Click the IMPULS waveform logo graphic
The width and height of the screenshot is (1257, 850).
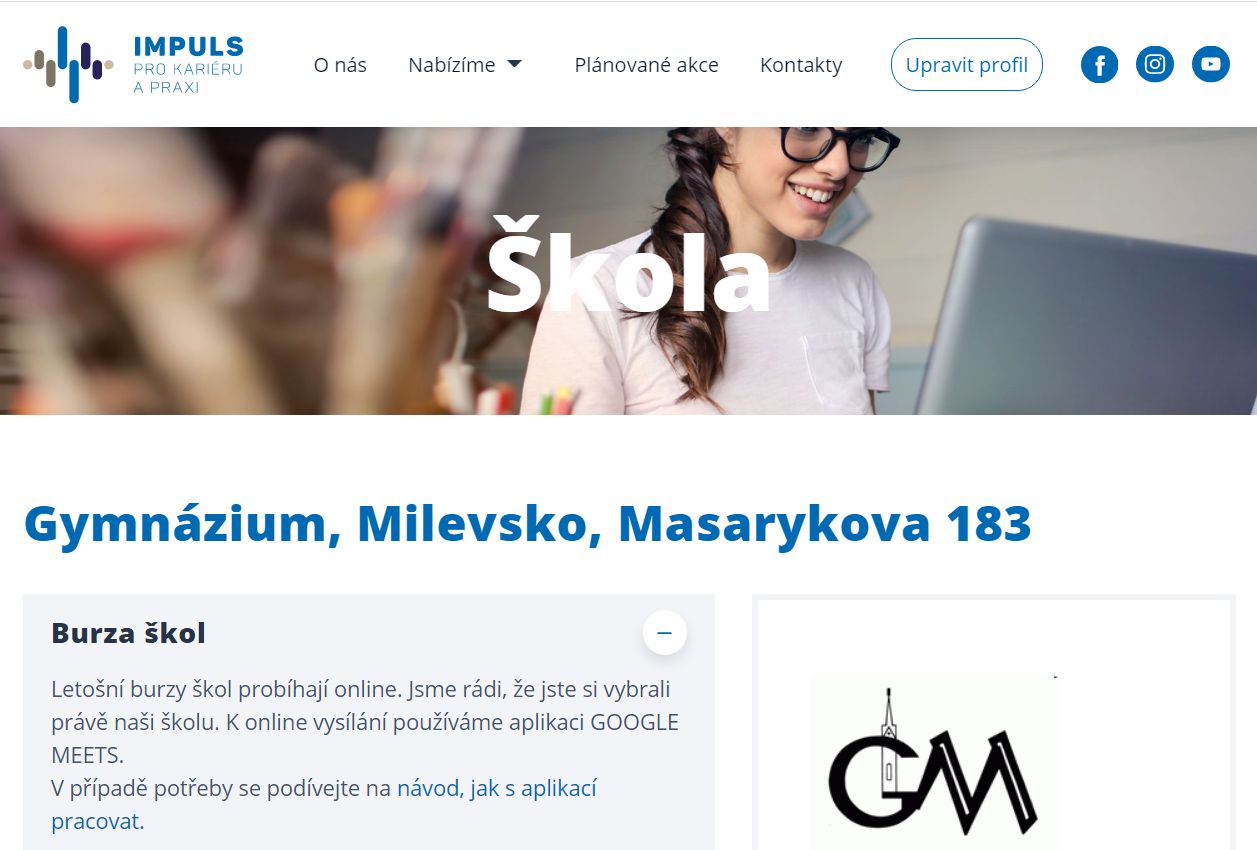(67, 65)
